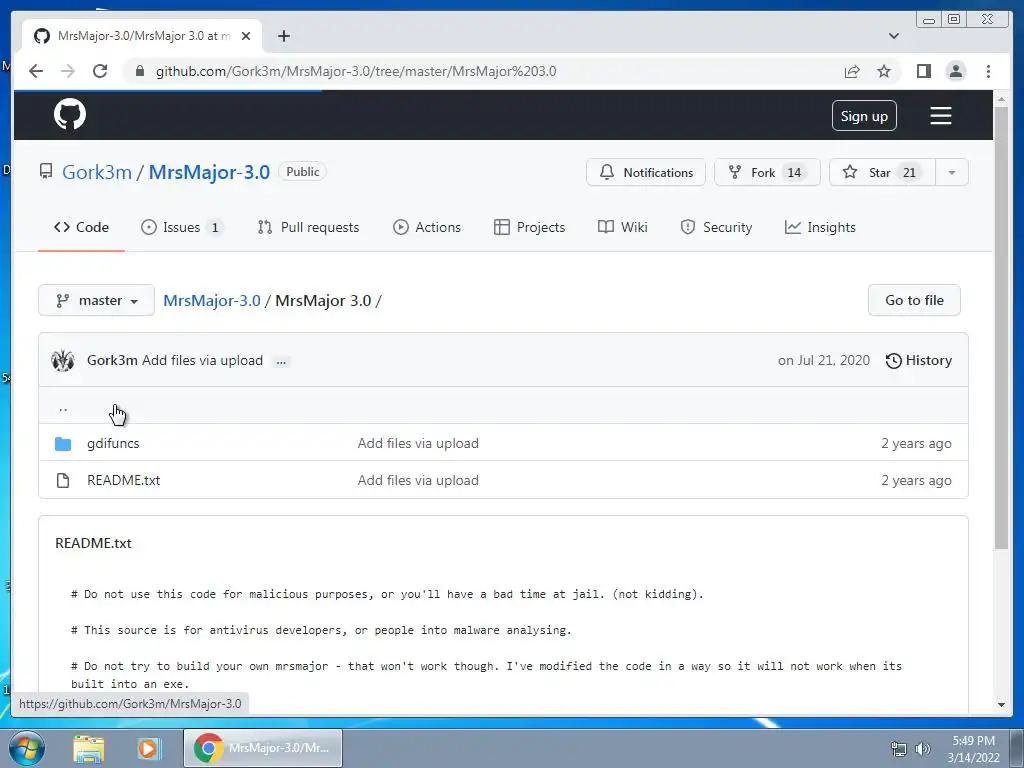Screen dimensions: 1024x768
Task: Star the repository
Action: coord(882,172)
